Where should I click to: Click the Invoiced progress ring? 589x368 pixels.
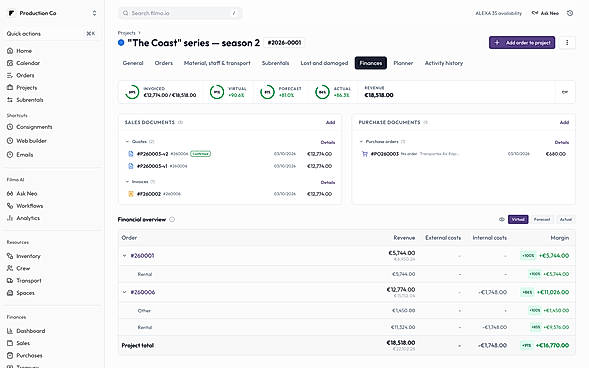point(132,92)
